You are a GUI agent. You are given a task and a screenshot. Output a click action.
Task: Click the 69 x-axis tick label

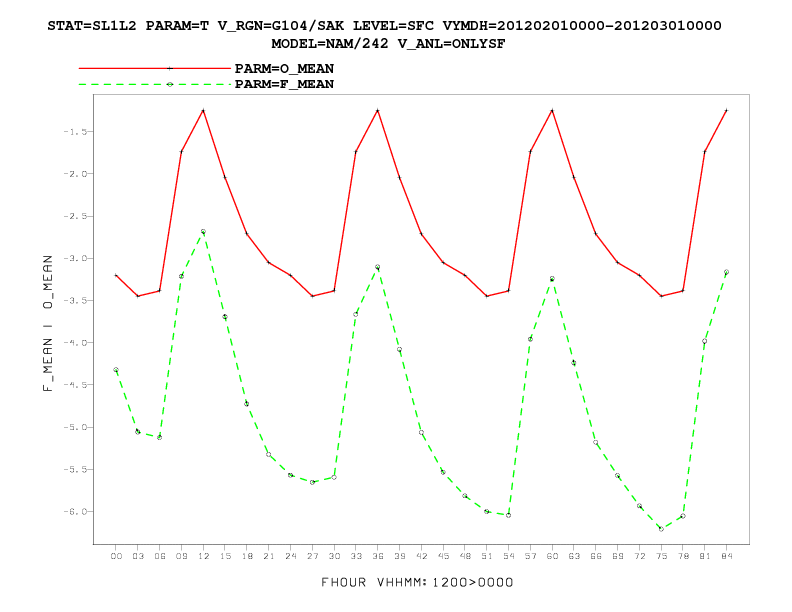618,556
